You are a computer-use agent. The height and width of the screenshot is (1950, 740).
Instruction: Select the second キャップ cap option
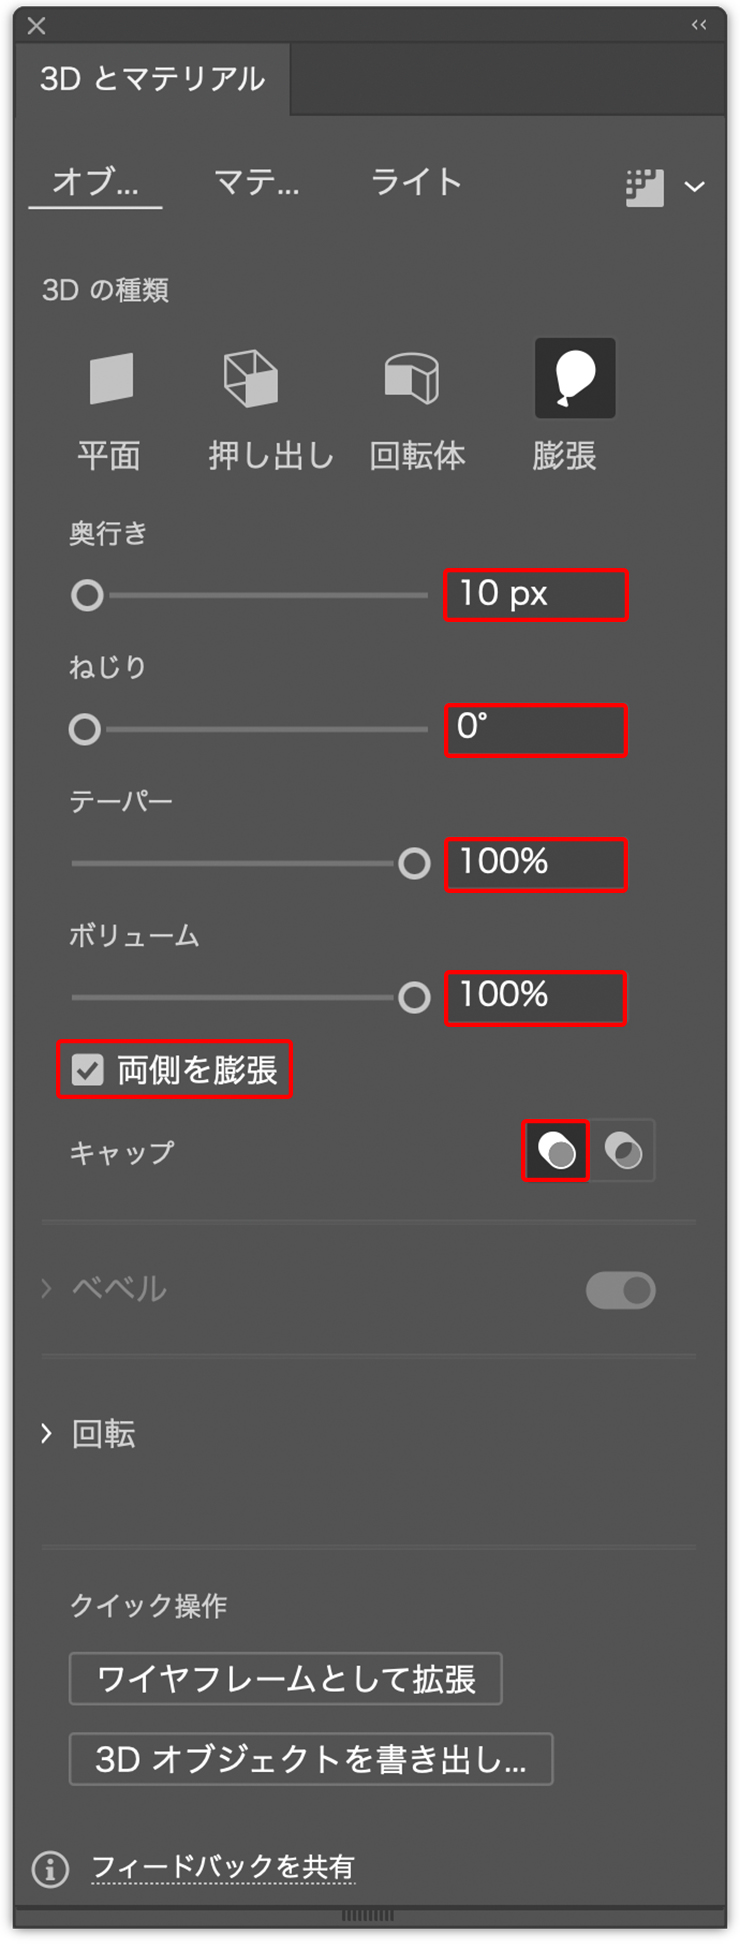click(x=621, y=1151)
